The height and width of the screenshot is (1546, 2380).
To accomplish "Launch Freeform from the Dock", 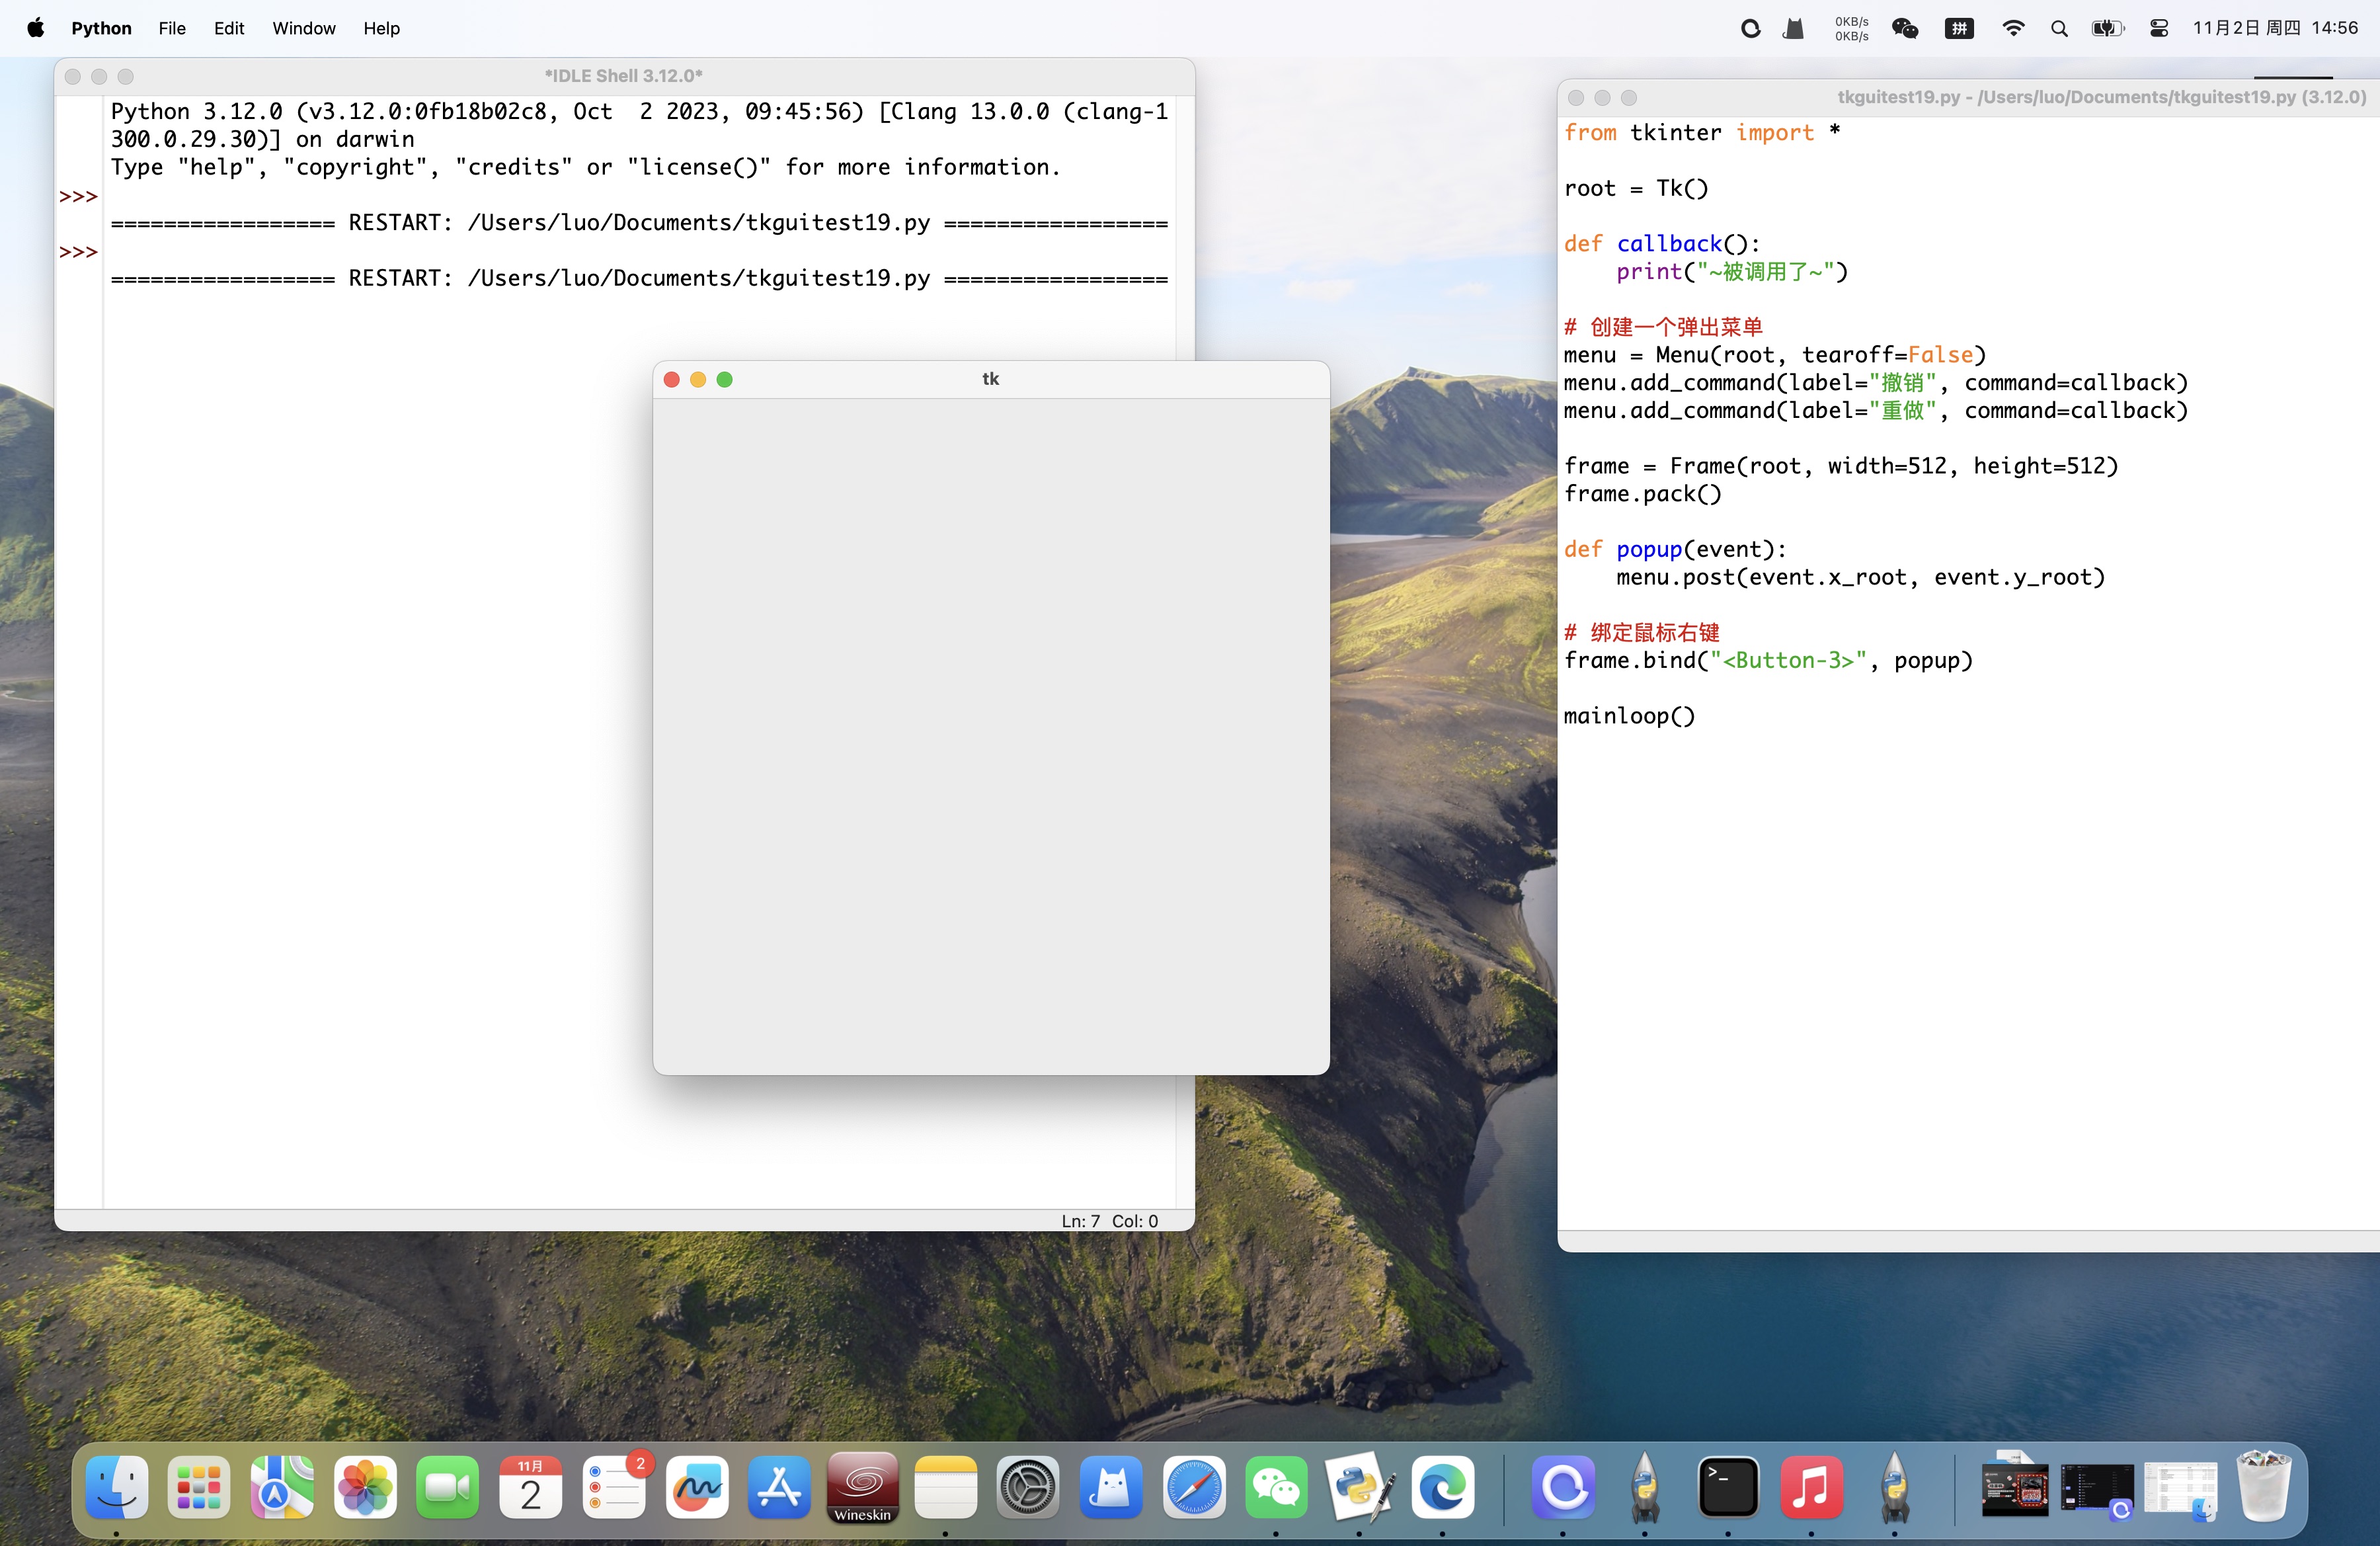I will (x=697, y=1487).
